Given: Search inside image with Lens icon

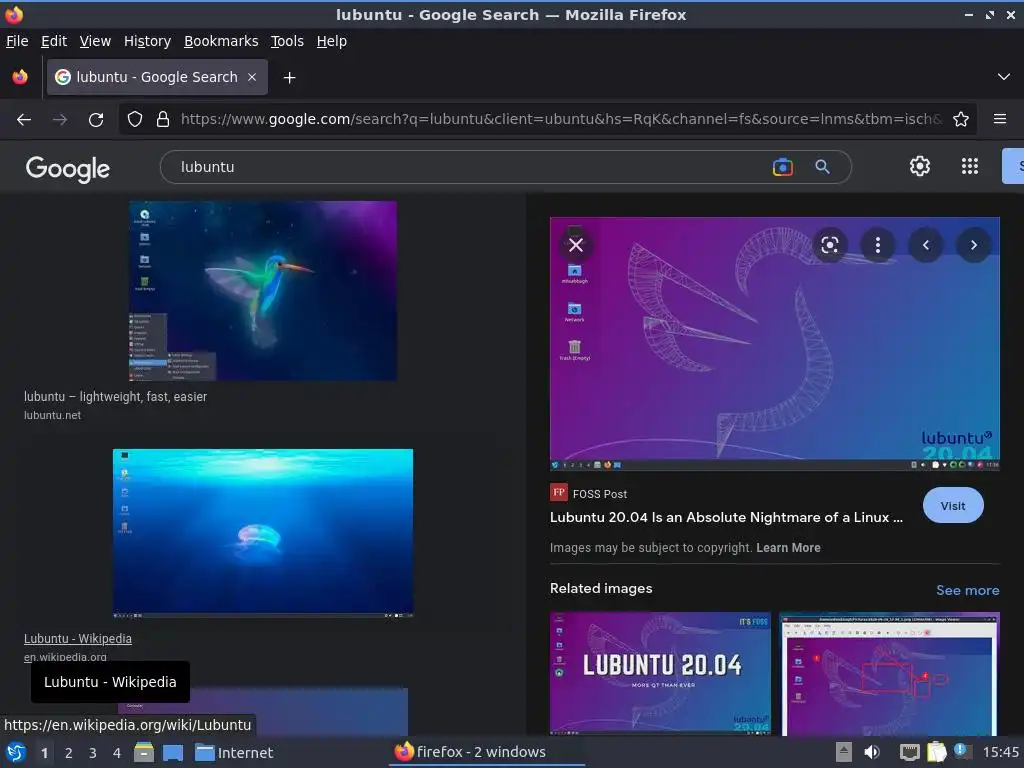Looking at the screenshot, I should click(829, 245).
